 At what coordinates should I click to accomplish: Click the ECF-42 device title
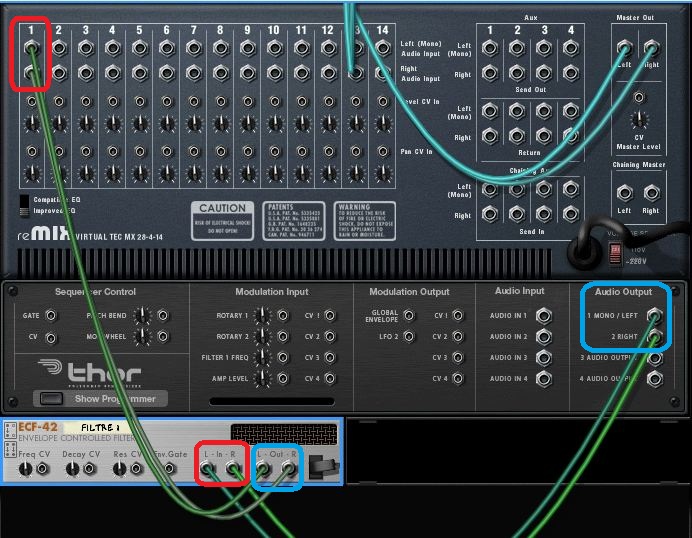[x=38, y=427]
